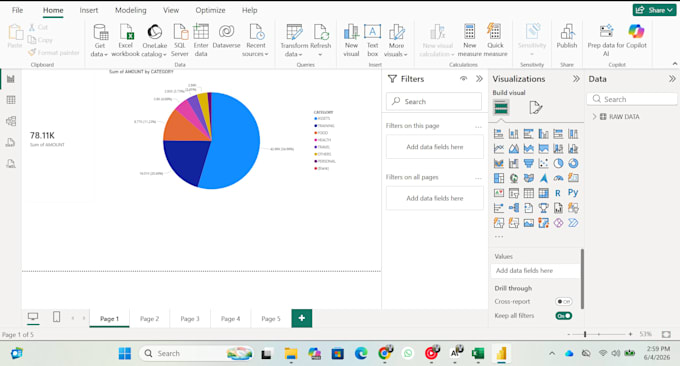The width and height of the screenshot is (680, 366).
Task: Click Enter data button
Action: tap(201, 40)
